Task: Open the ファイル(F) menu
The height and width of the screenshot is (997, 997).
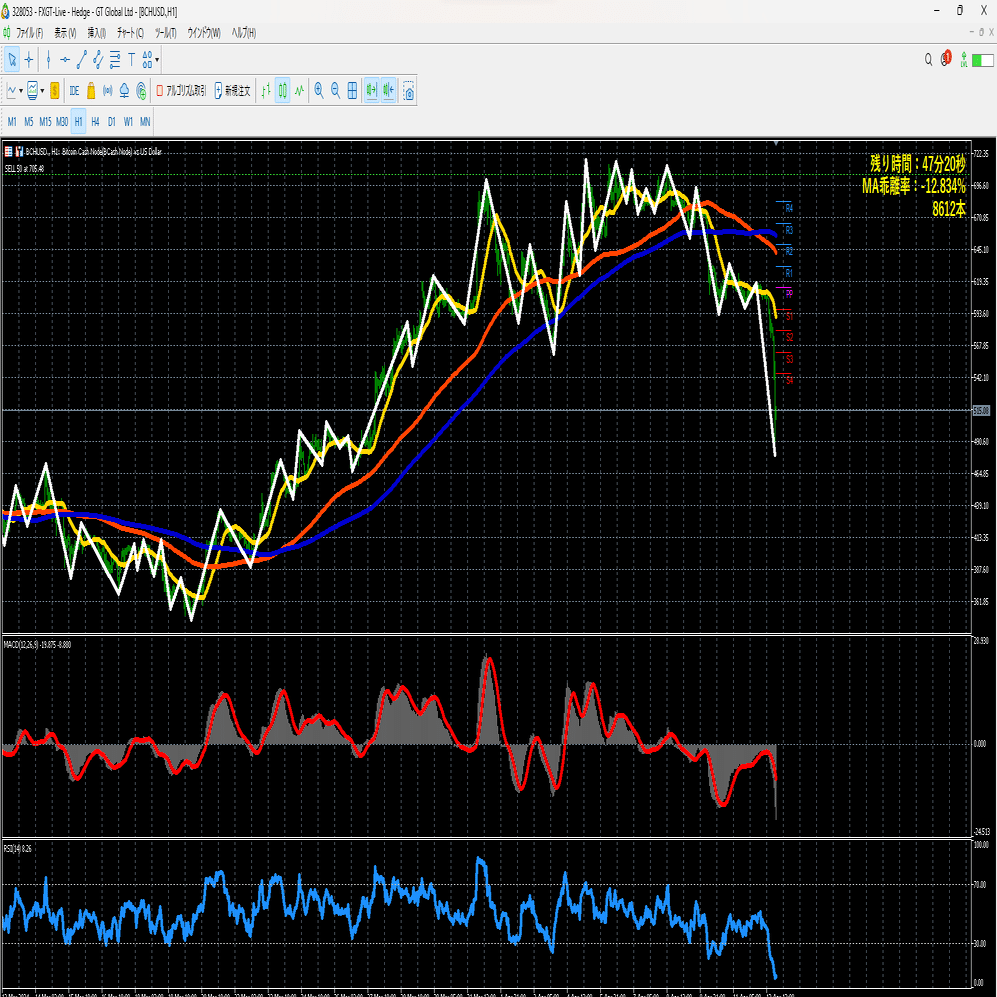Action: pos(29,33)
